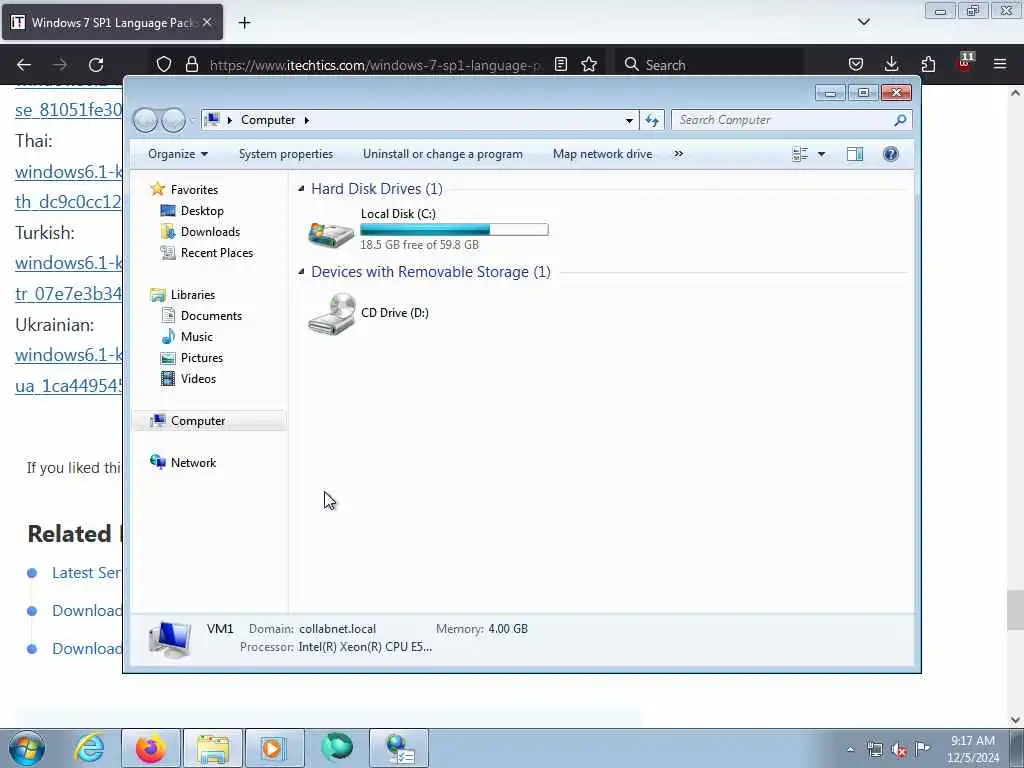Open Pictures library
The width and height of the screenshot is (1024, 768).
(202, 358)
